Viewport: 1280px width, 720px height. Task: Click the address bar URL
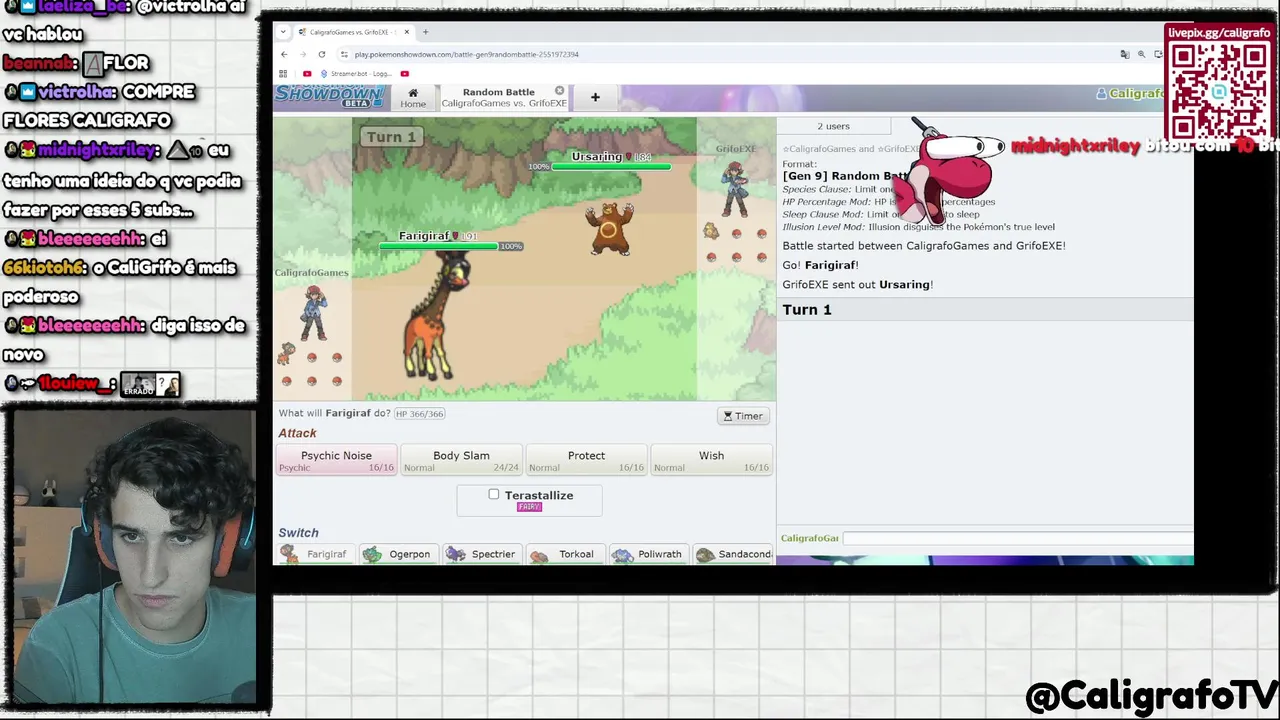click(466, 54)
